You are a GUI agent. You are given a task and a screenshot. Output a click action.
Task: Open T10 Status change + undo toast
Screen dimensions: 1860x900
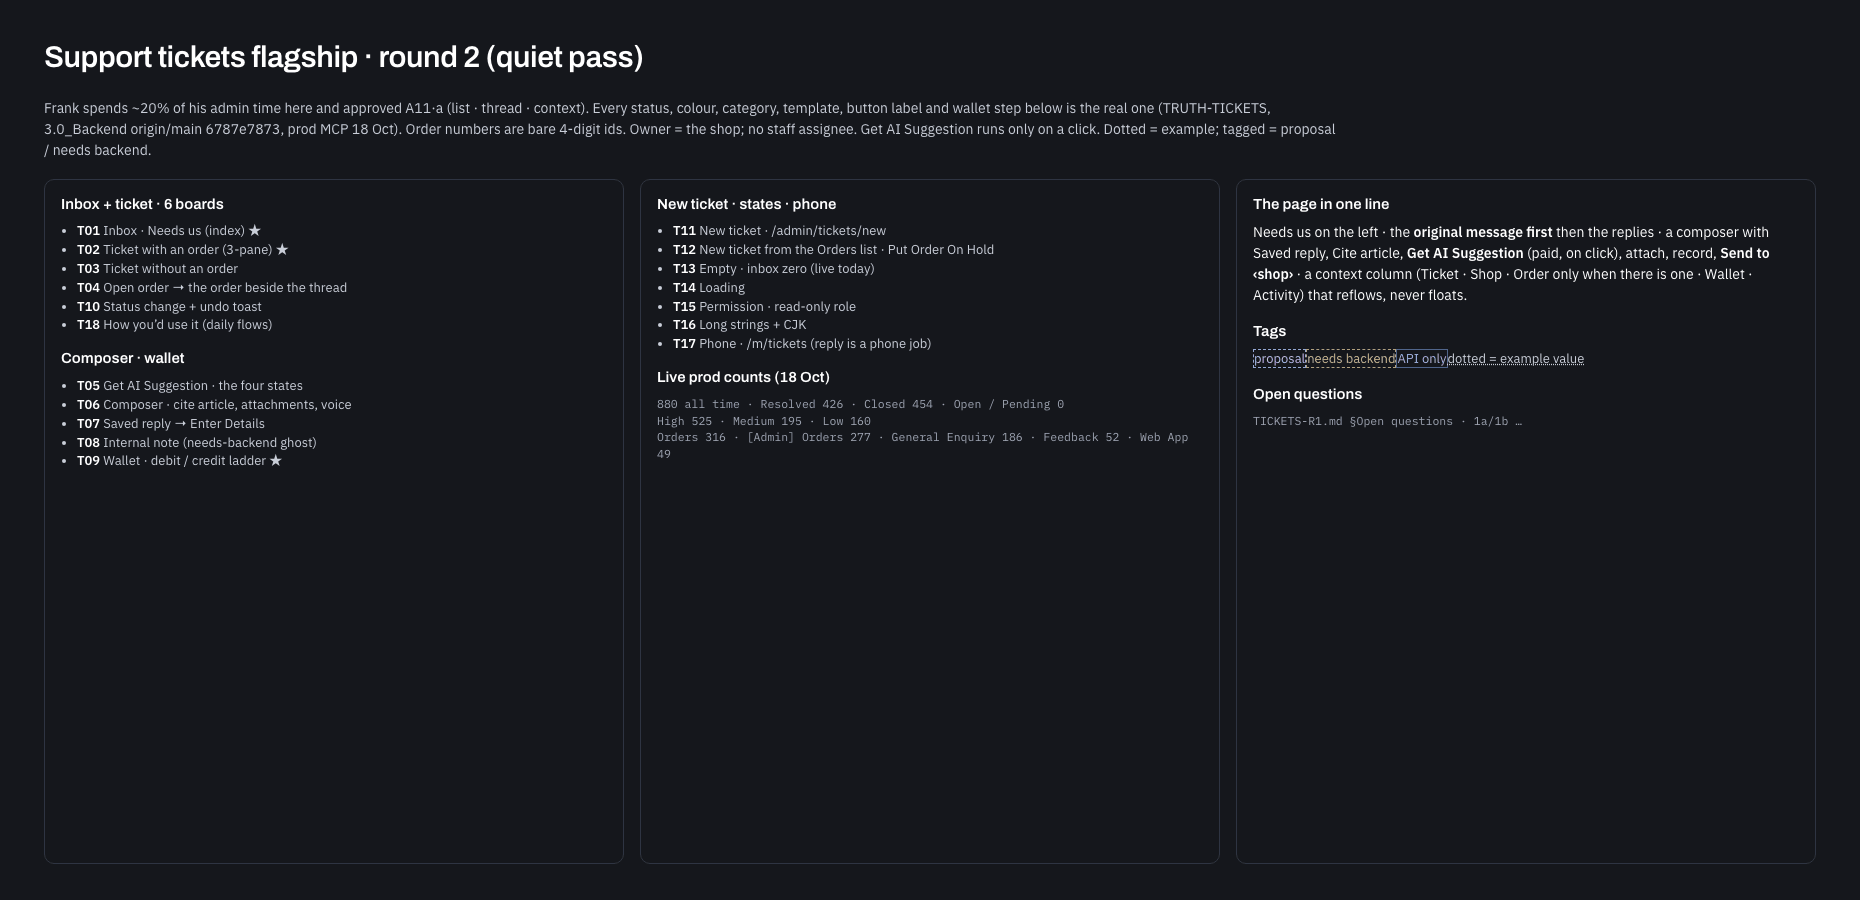tap(169, 307)
